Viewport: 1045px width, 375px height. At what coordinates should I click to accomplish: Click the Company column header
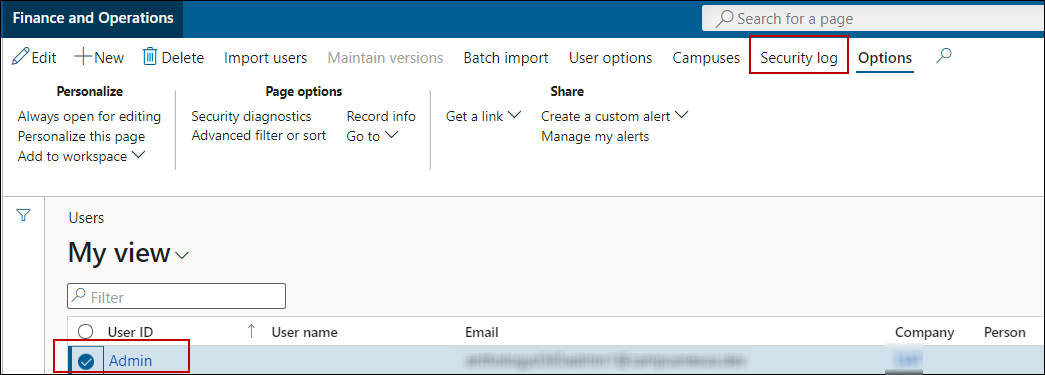[x=924, y=332]
